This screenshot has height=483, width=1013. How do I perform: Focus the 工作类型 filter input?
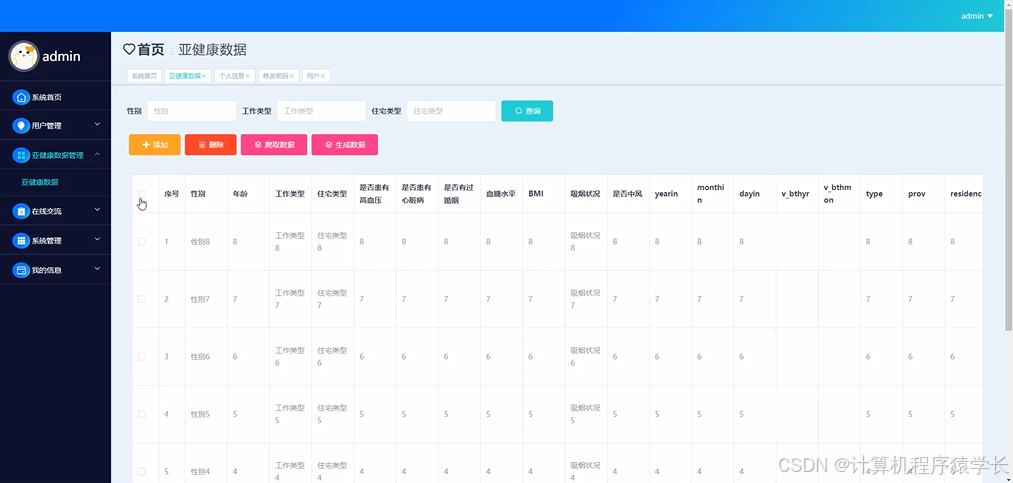pyautogui.click(x=322, y=111)
